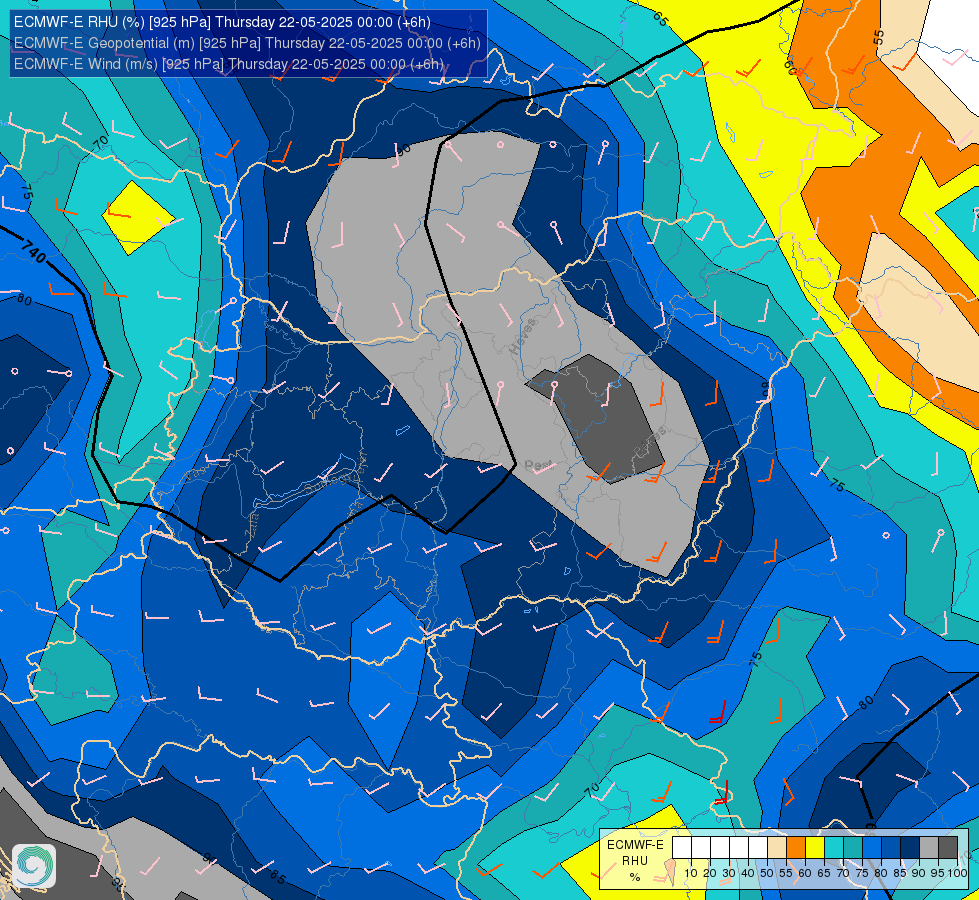Click the '40' tick label in legend
This screenshot has width=979, height=900.
pos(748,873)
